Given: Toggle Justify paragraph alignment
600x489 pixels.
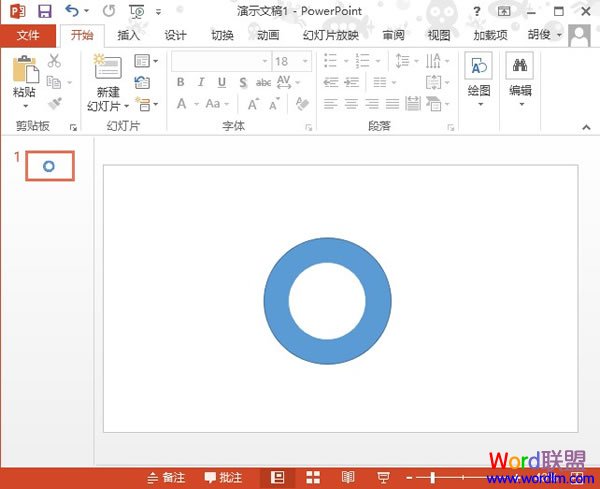Looking at the screenshot, I should coord(393,104).
